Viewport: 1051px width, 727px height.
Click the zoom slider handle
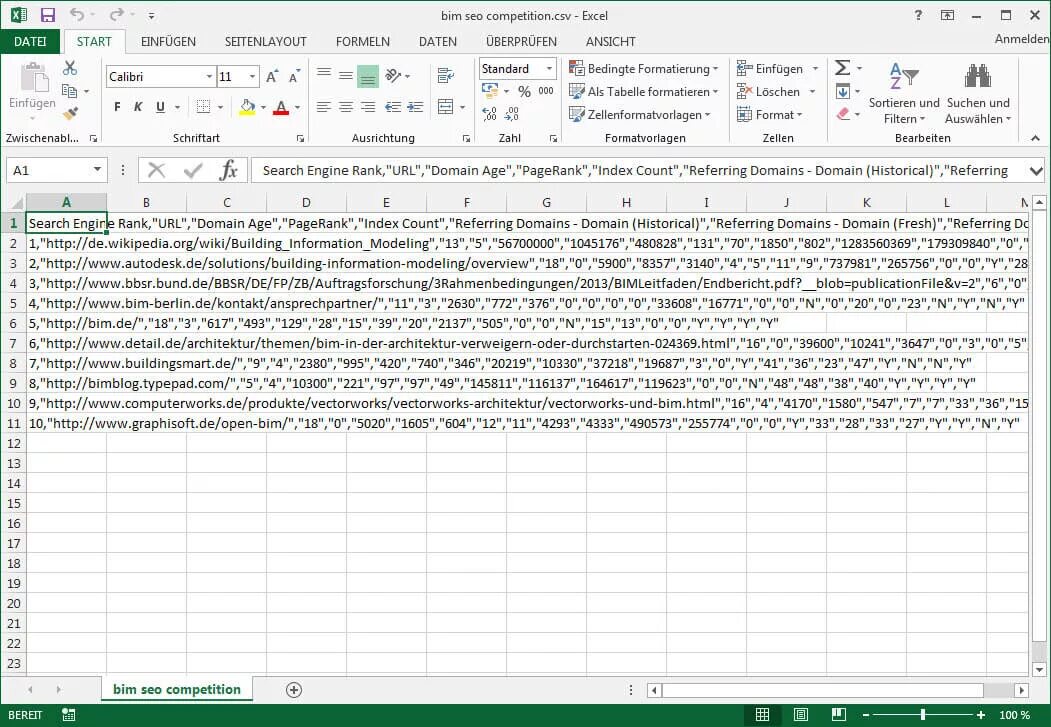(923, 715)
